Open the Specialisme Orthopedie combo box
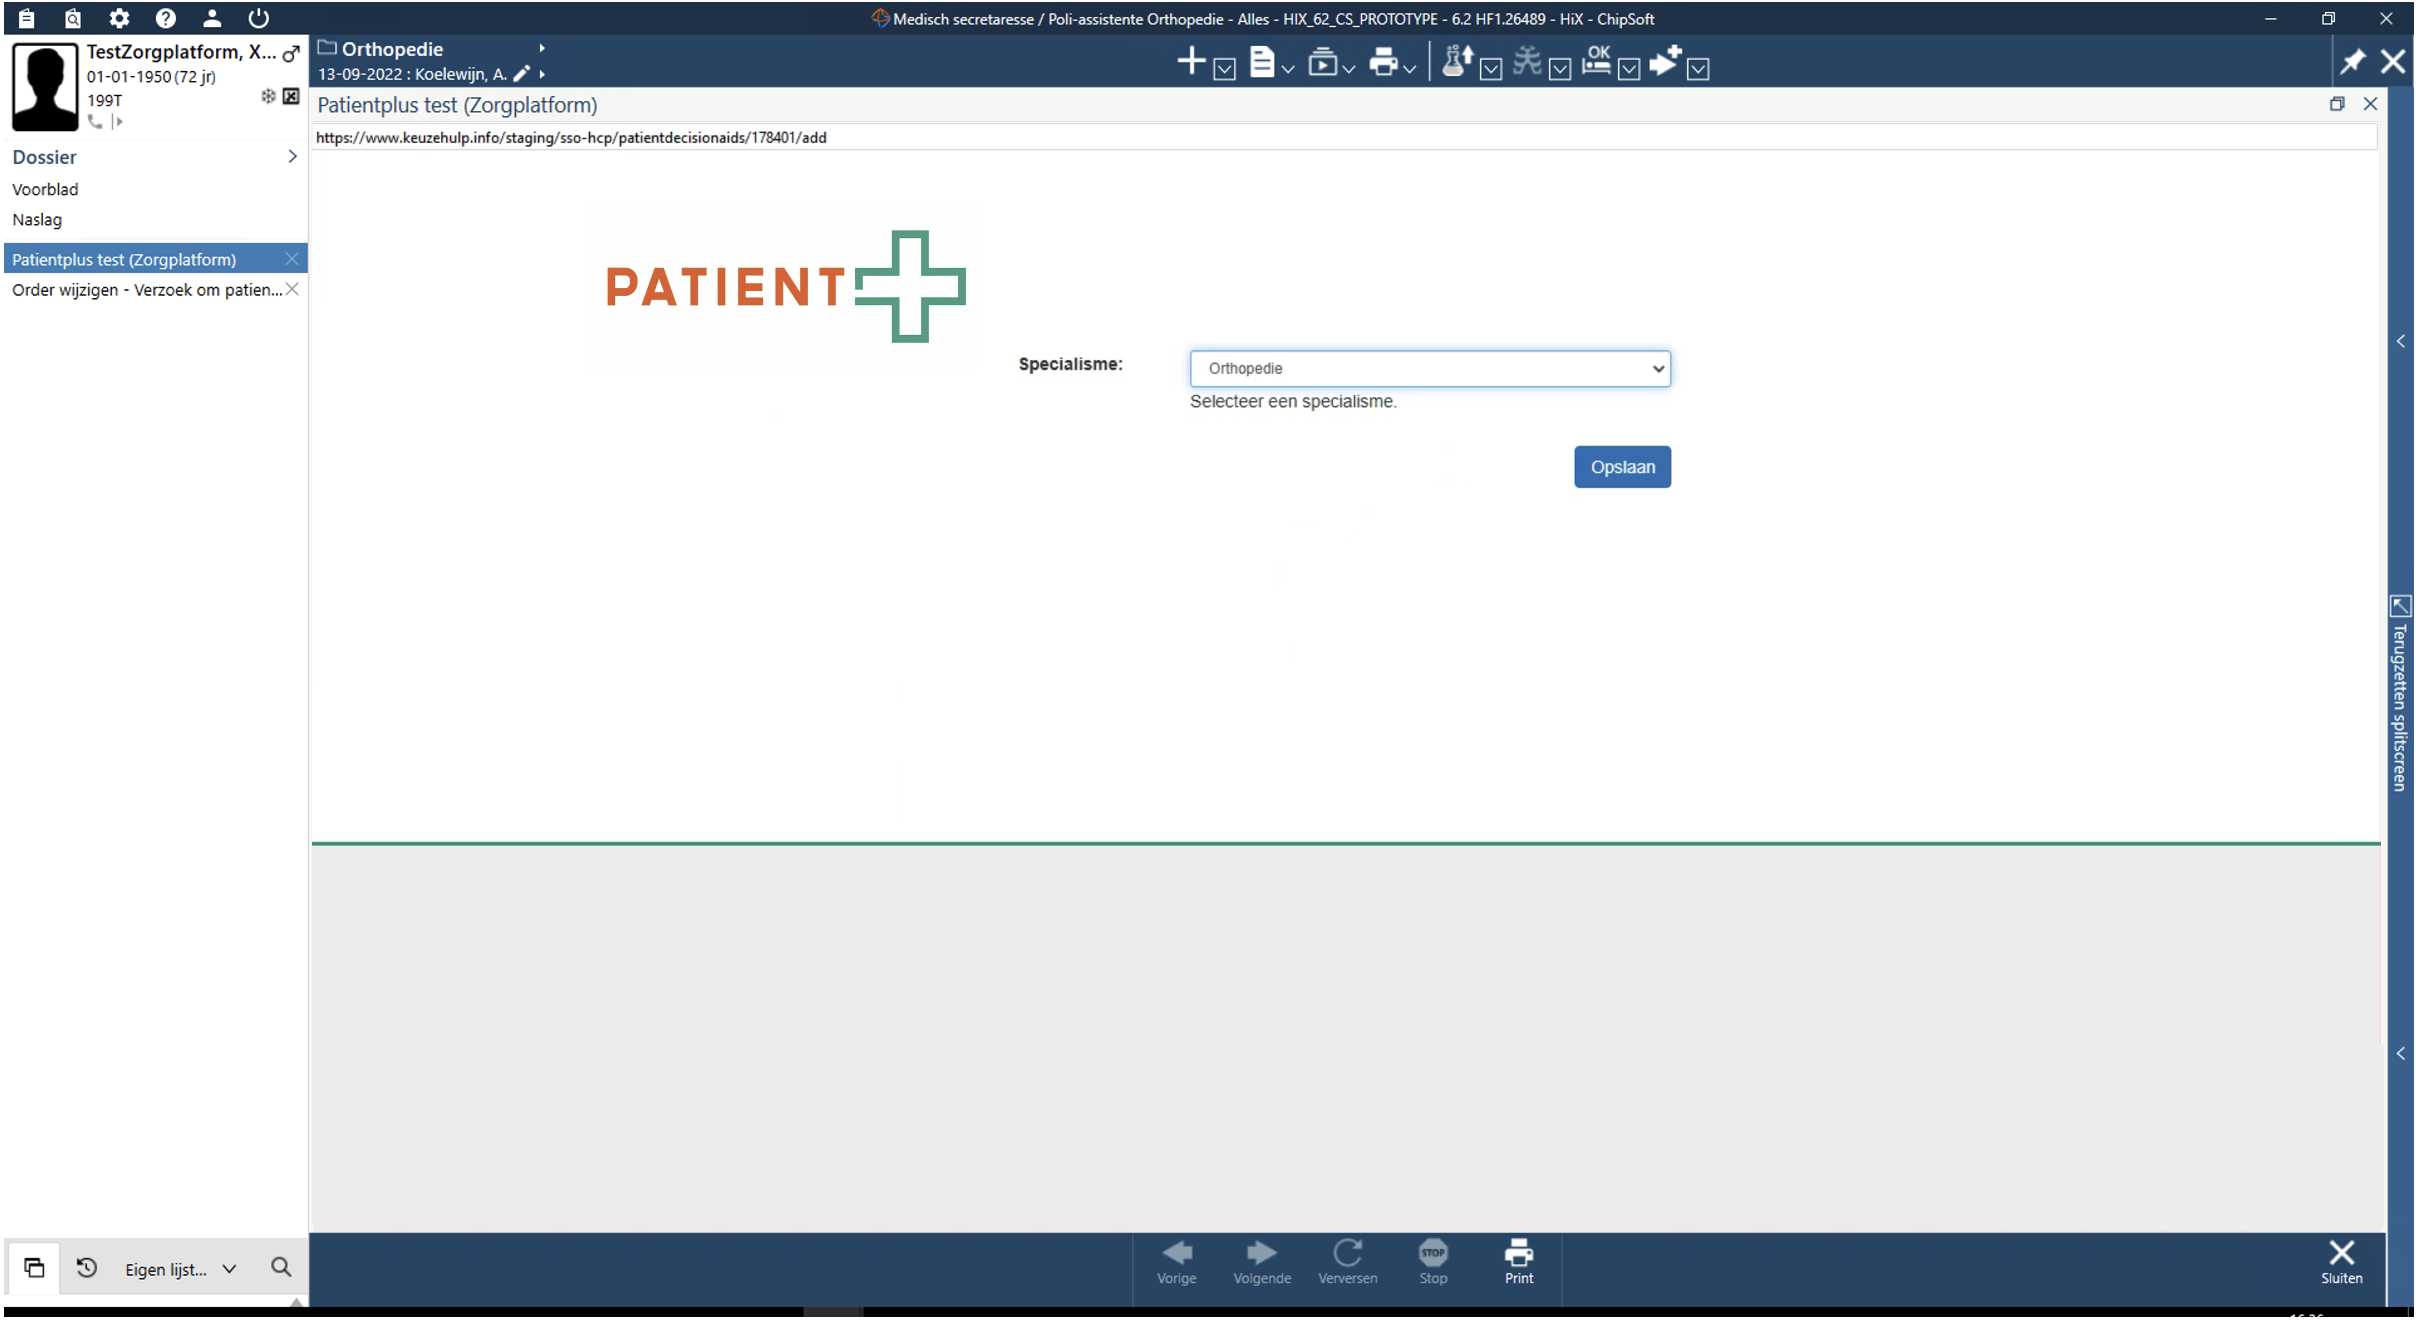 [1429, 368]
